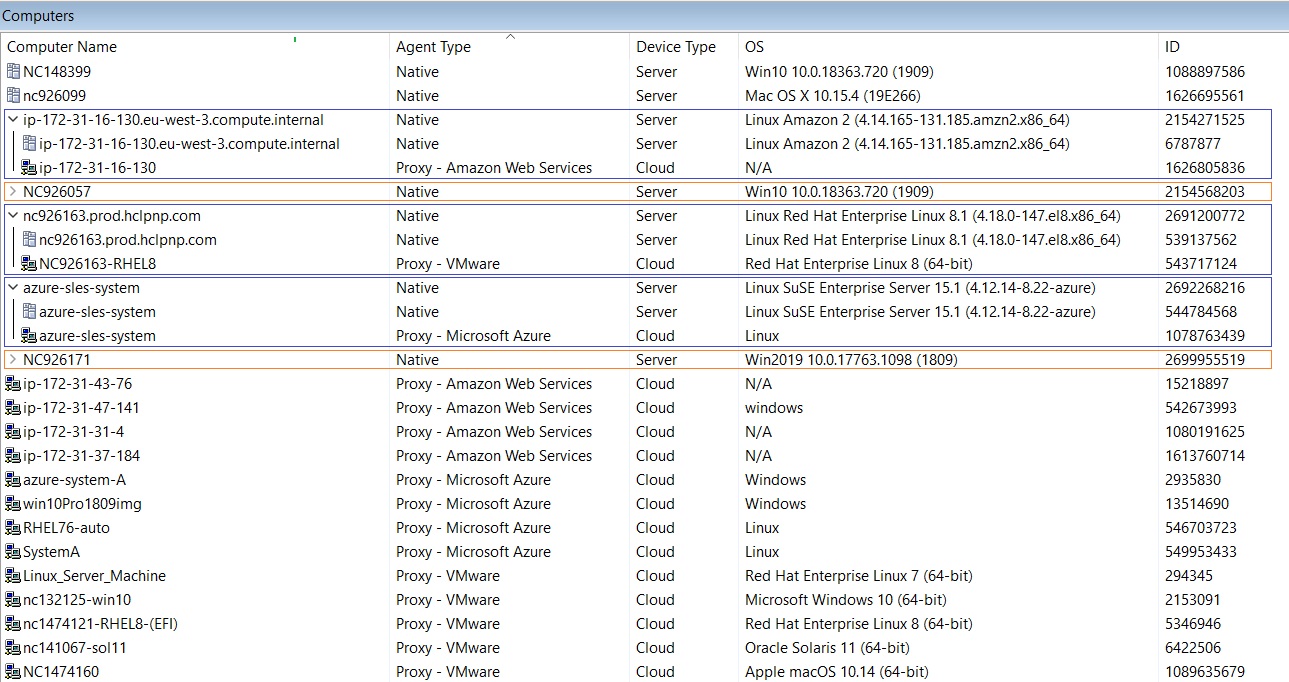The height and width of the screenshot is (682, 1289).
Task: Click the proxy icon beside NC926163-RHEL8
Action: (x=29, y=264)
